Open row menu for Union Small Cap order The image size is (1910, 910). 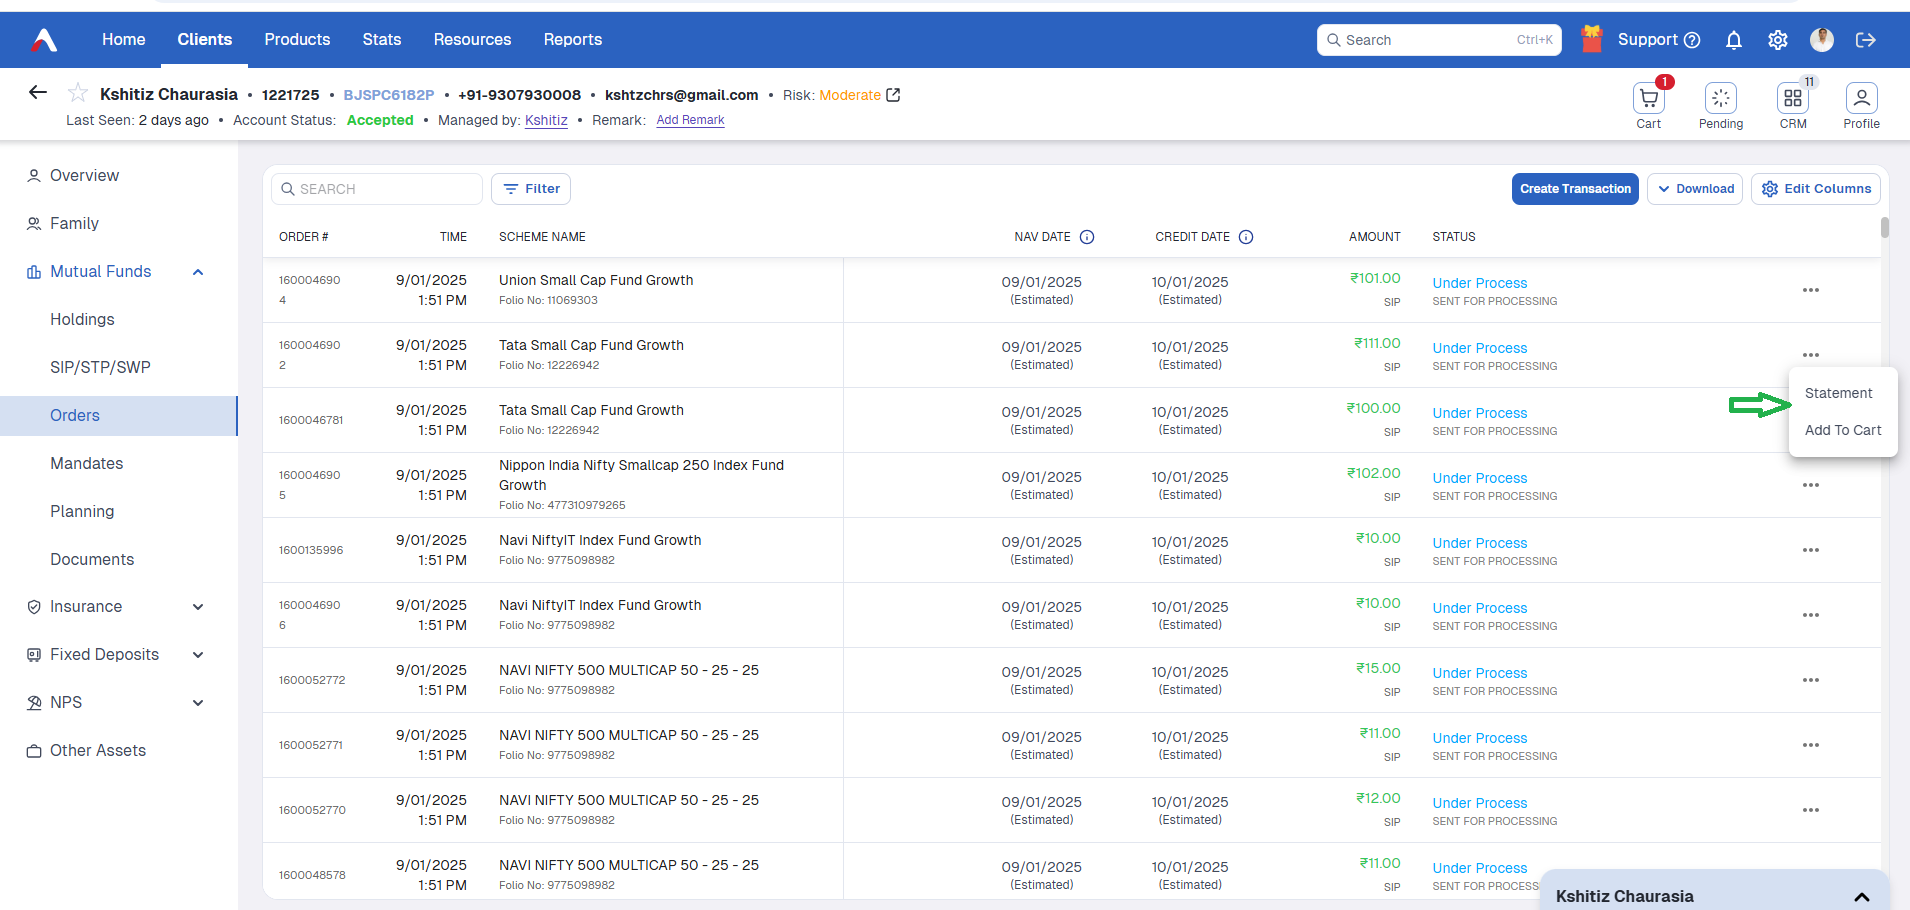tap(1811, 290)
